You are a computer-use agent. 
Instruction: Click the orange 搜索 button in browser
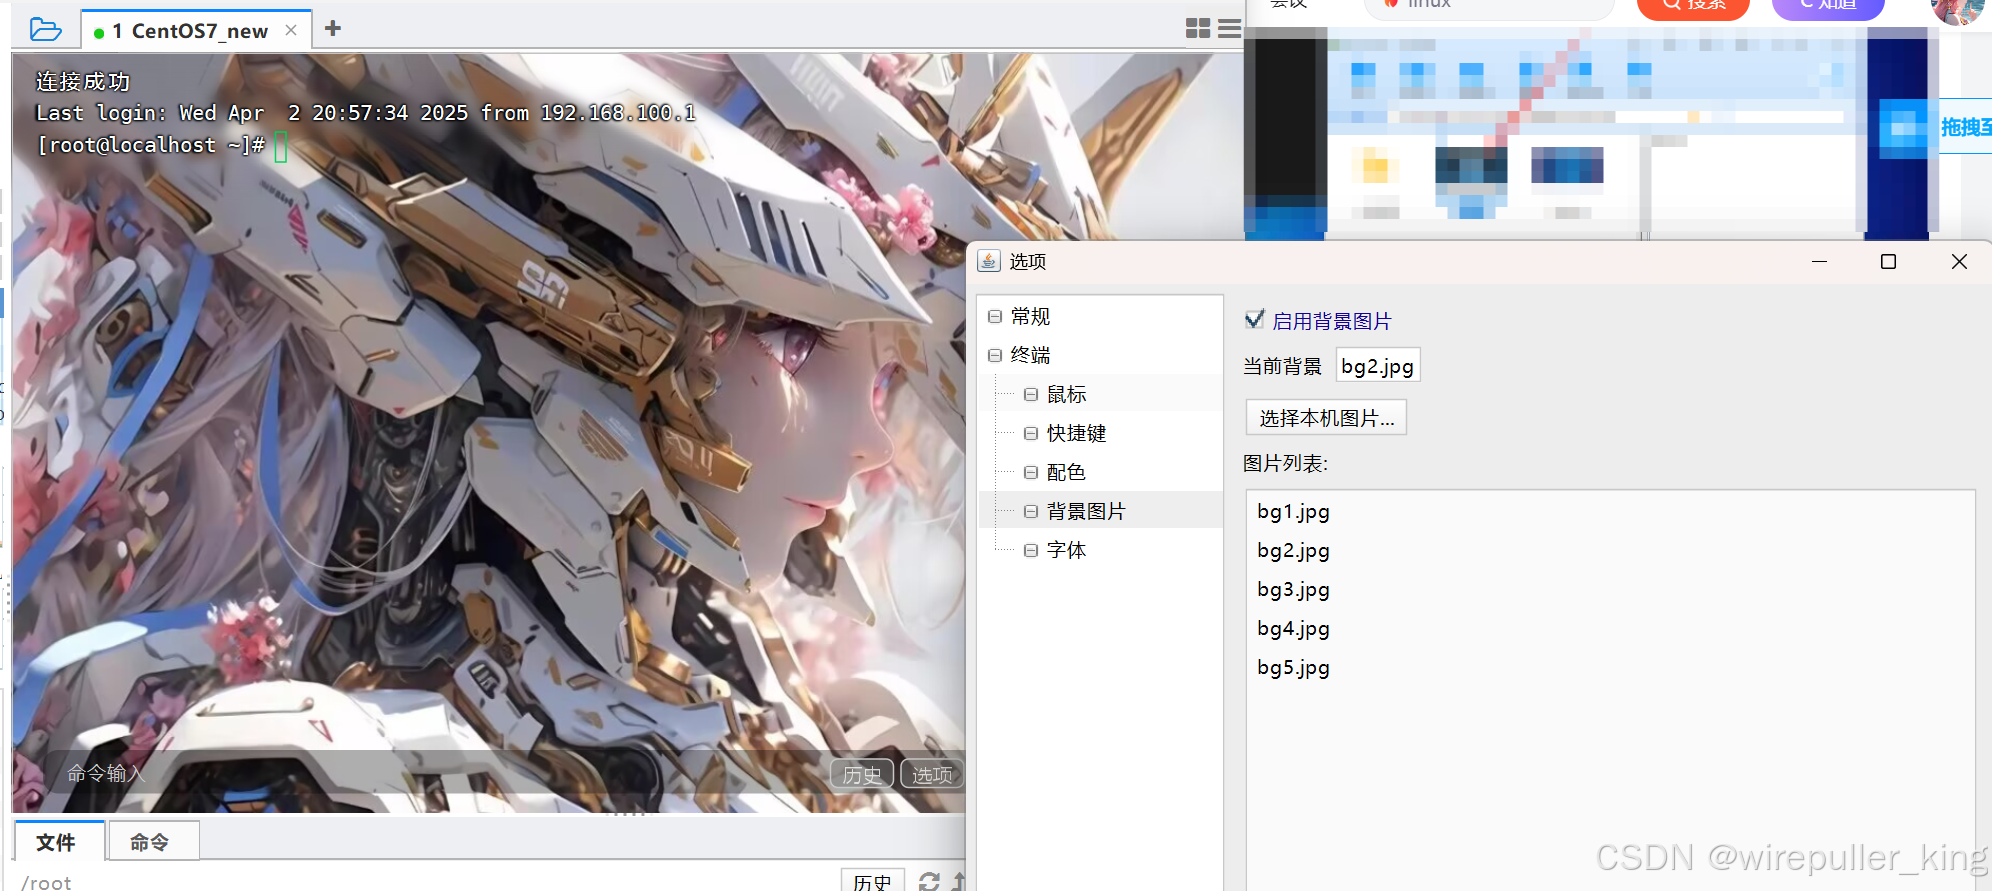point(1693,7)
